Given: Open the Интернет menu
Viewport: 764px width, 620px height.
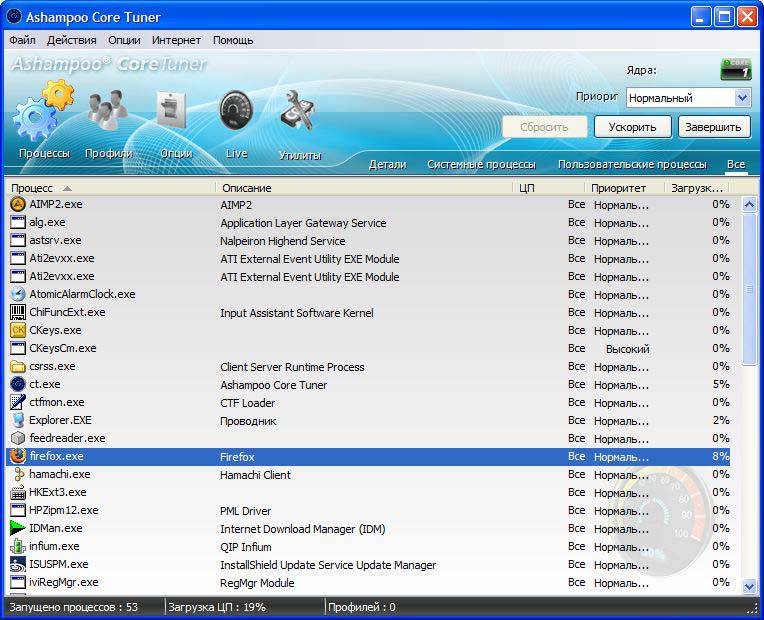Looking at the screenshot, I should (x=176, y=40).
